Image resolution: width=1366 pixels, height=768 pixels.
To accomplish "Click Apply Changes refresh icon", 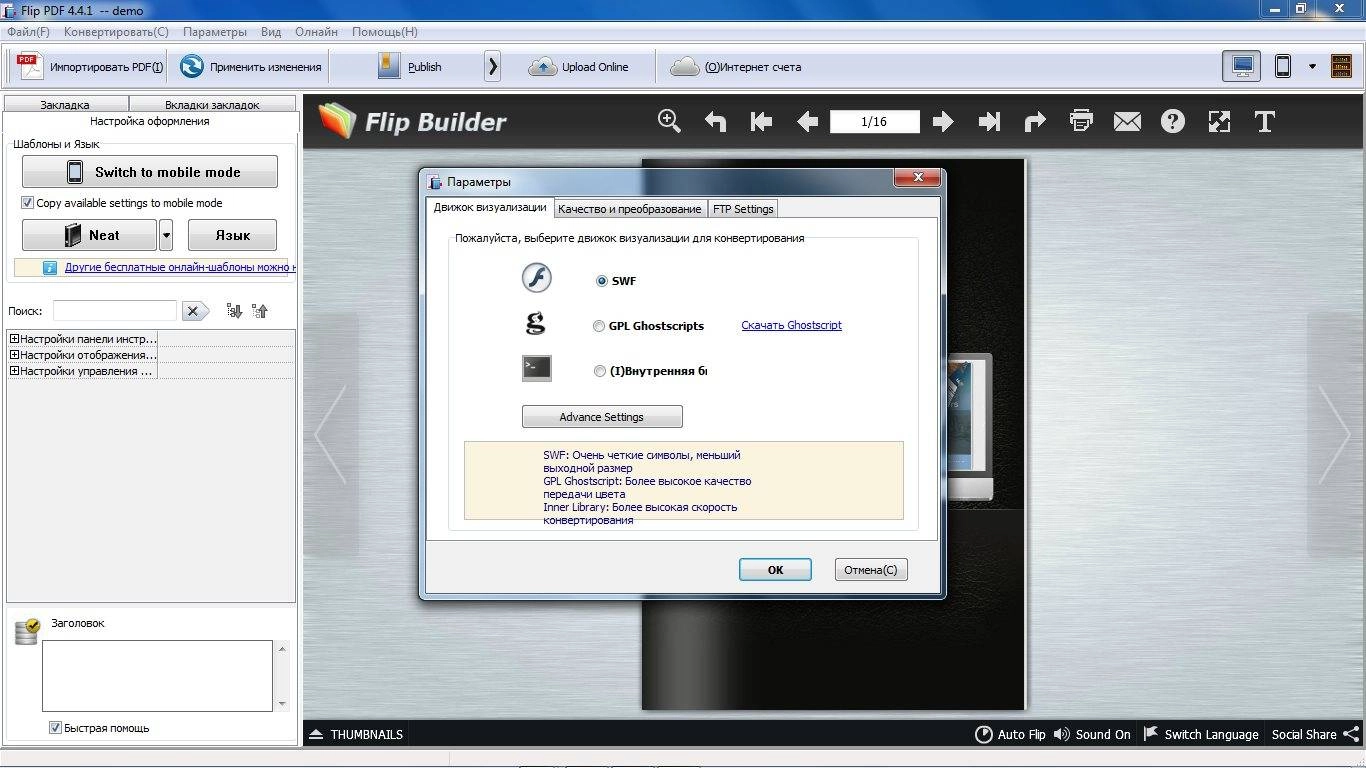I will (191, 67).
